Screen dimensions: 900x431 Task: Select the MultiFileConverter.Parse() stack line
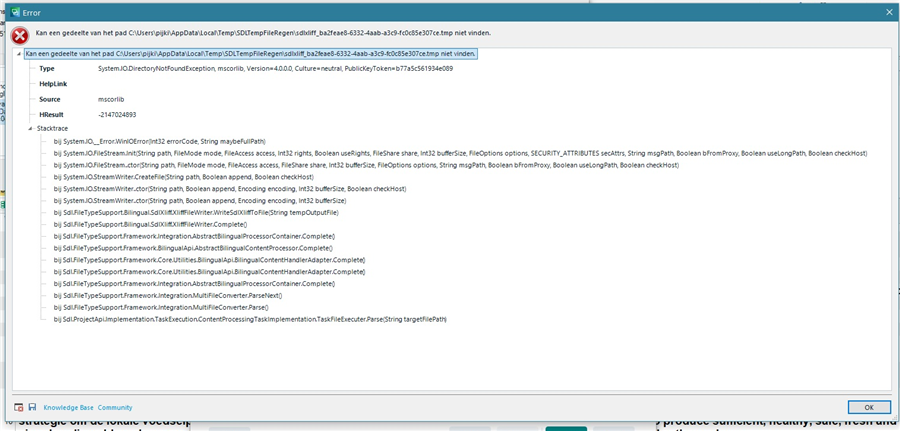click(x=161, y=308)
